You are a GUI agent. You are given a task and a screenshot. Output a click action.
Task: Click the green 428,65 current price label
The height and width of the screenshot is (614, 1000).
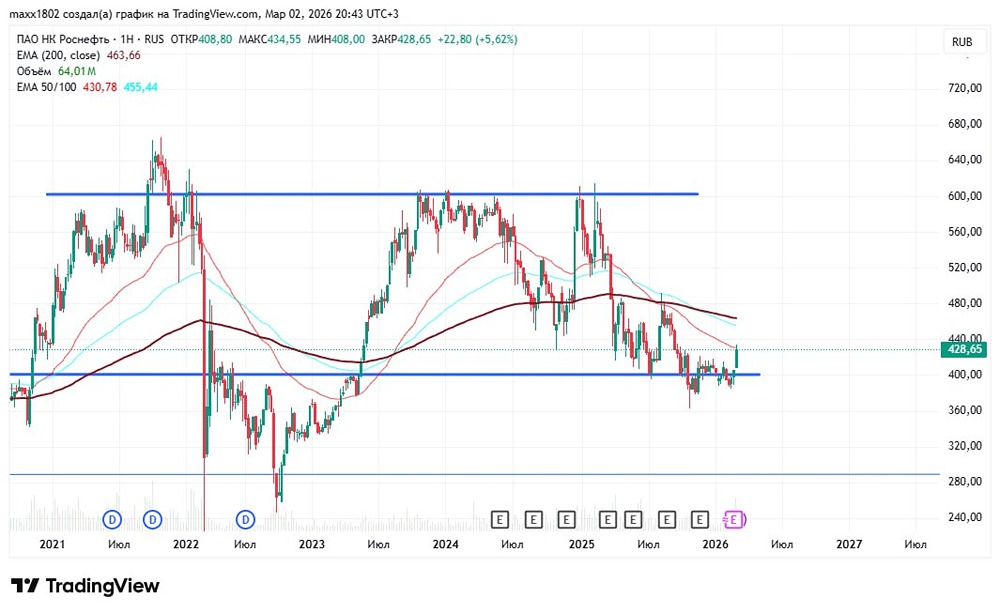(964, 349)
